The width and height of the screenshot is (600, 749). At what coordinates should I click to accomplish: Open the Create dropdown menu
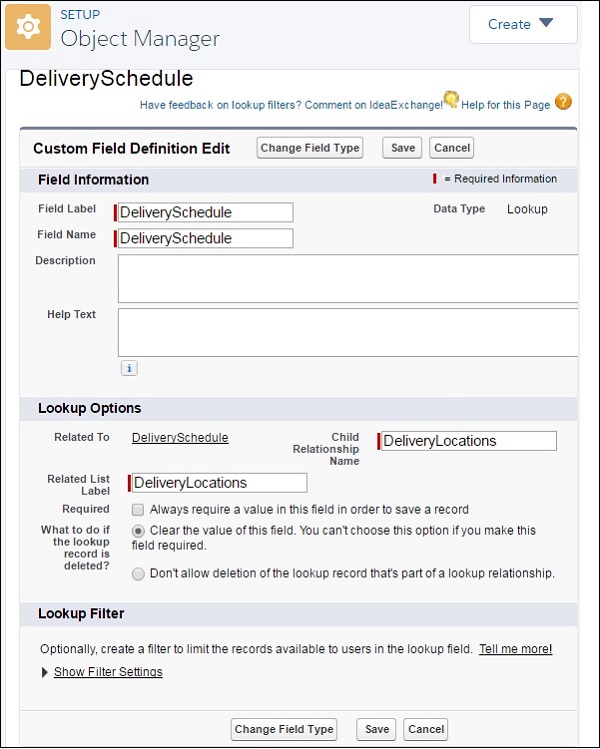tap(522, 24)
